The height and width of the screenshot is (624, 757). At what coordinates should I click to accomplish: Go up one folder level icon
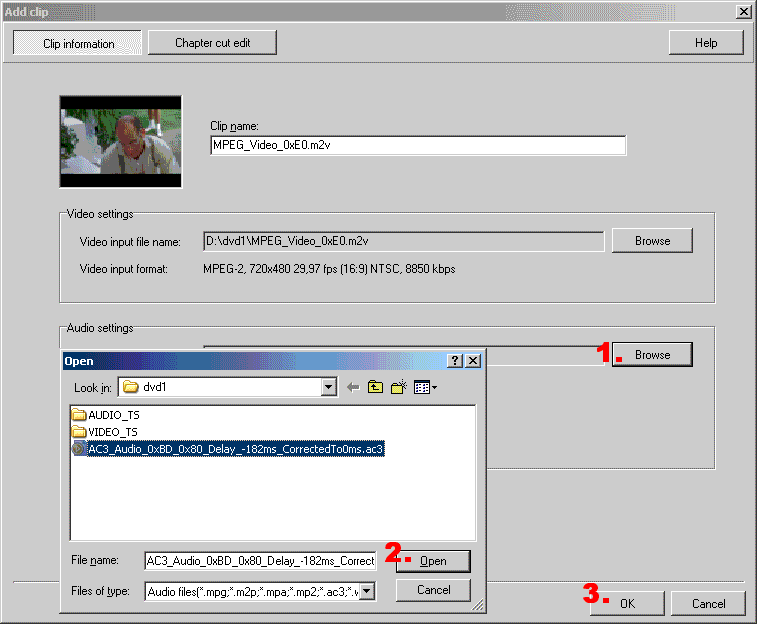(x=375, y=387)
